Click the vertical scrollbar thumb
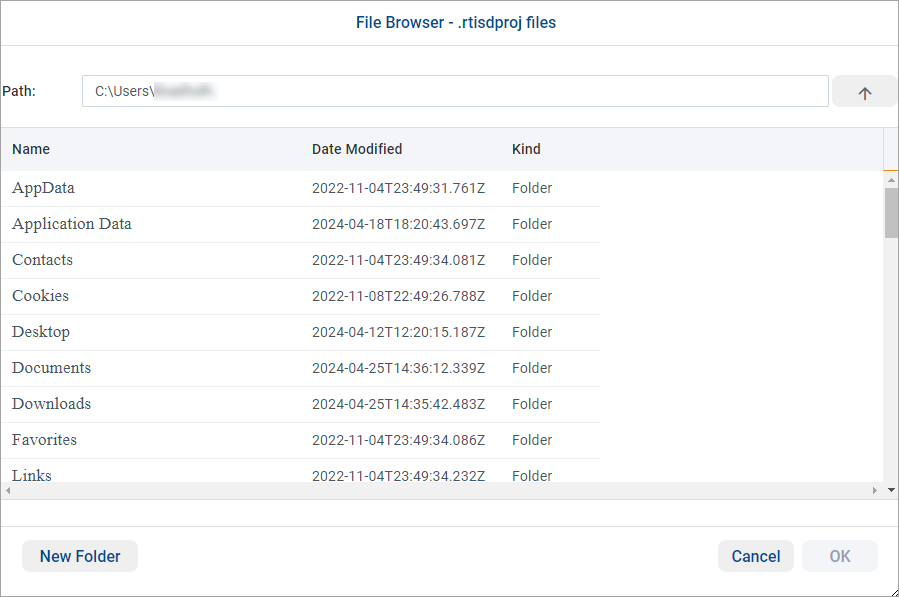The image size is (899, 597). pyautogui.click(x=890, y=212)
